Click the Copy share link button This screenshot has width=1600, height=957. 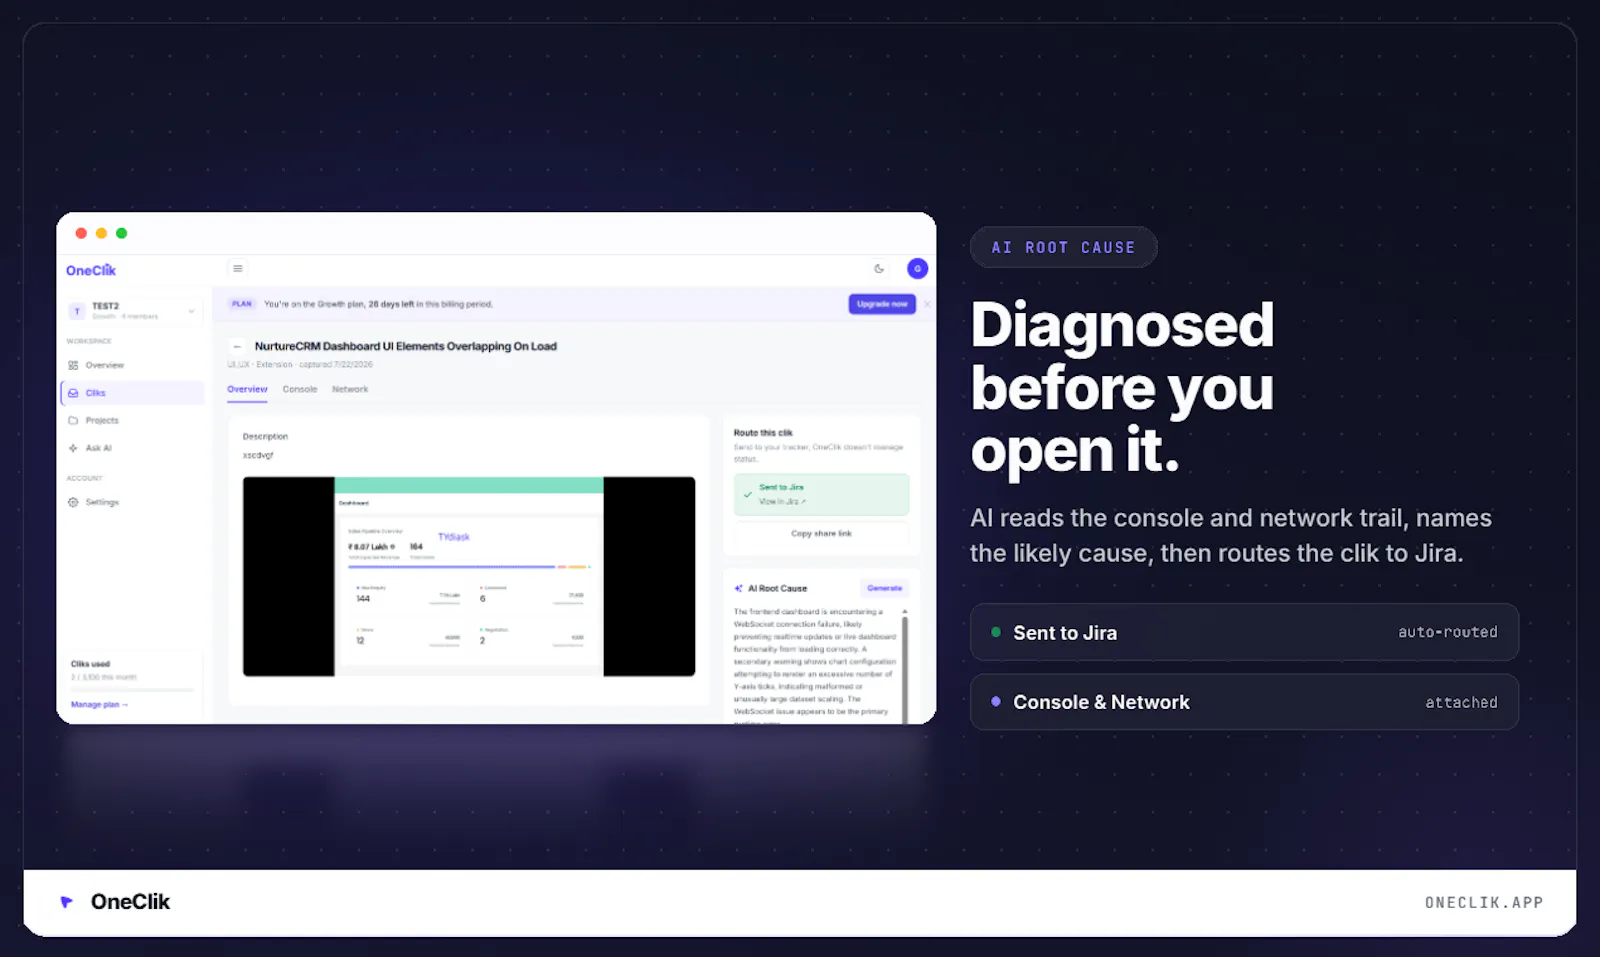click(821, 534)
